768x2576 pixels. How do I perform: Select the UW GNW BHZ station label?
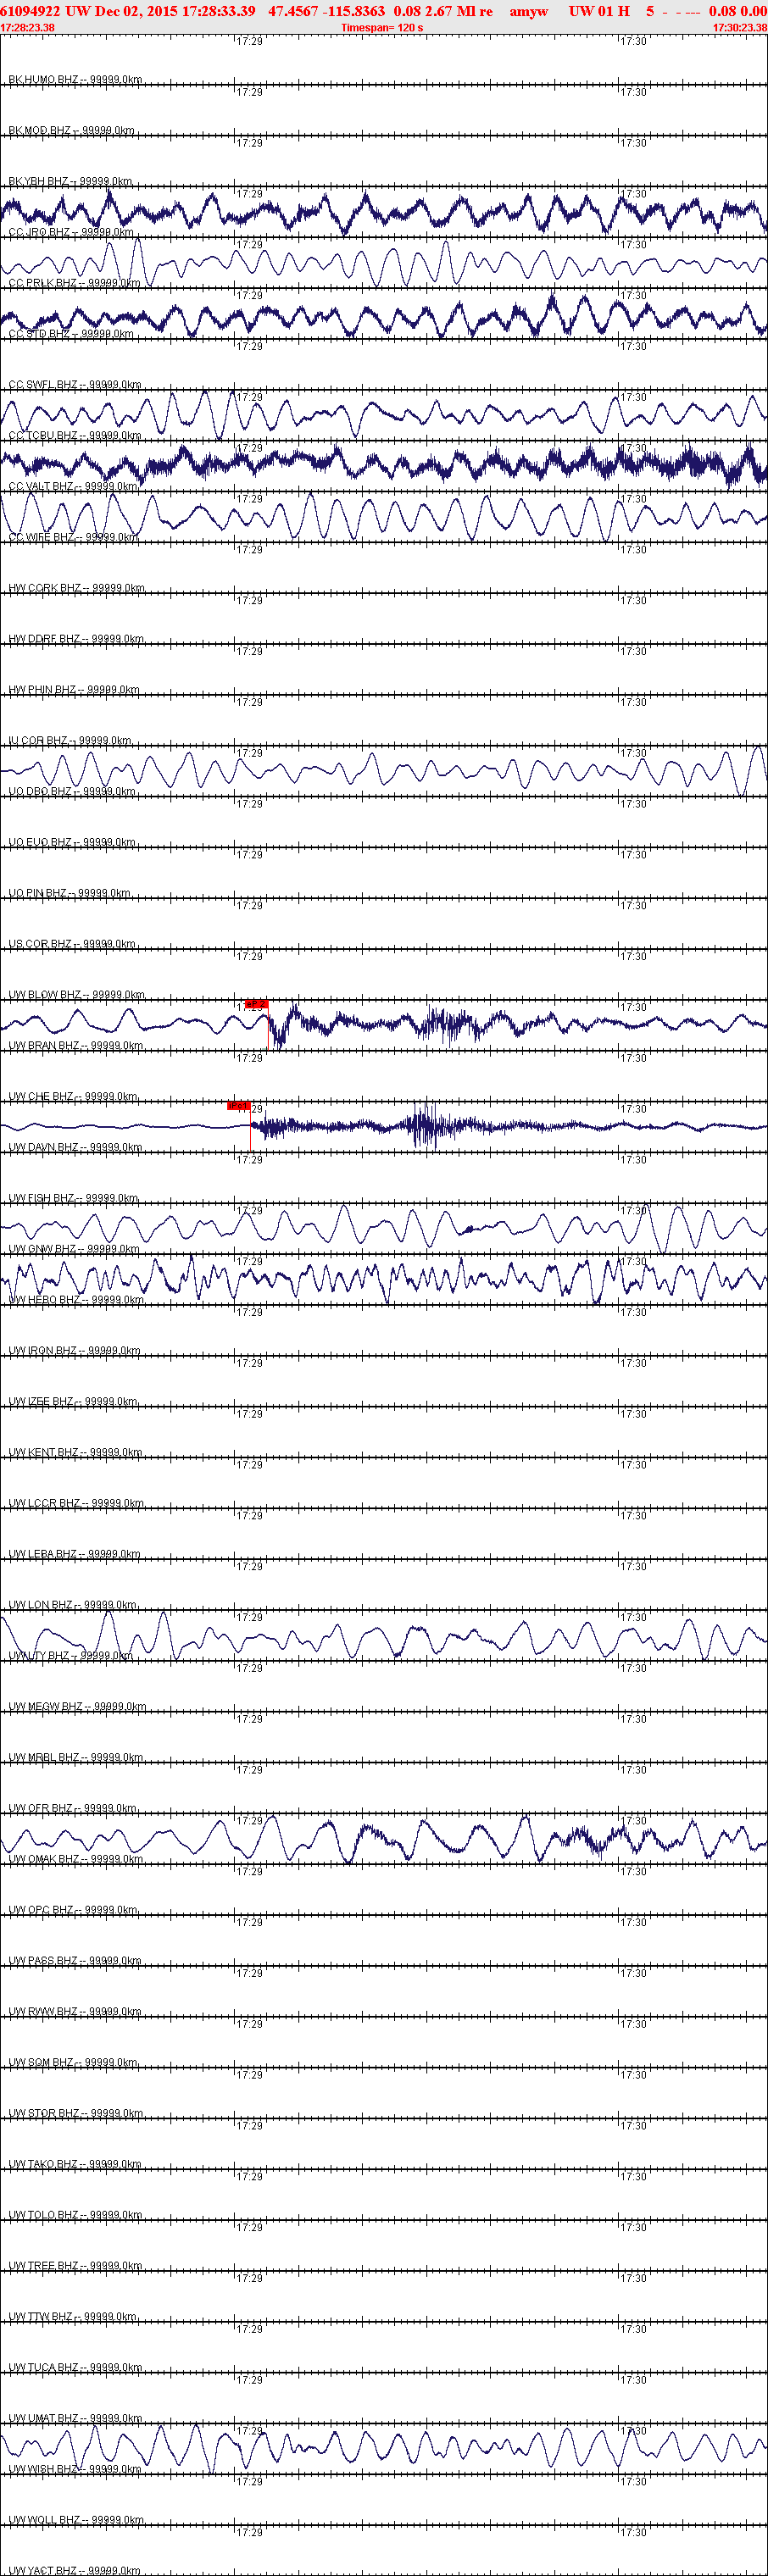click(x=74, y=1249)
